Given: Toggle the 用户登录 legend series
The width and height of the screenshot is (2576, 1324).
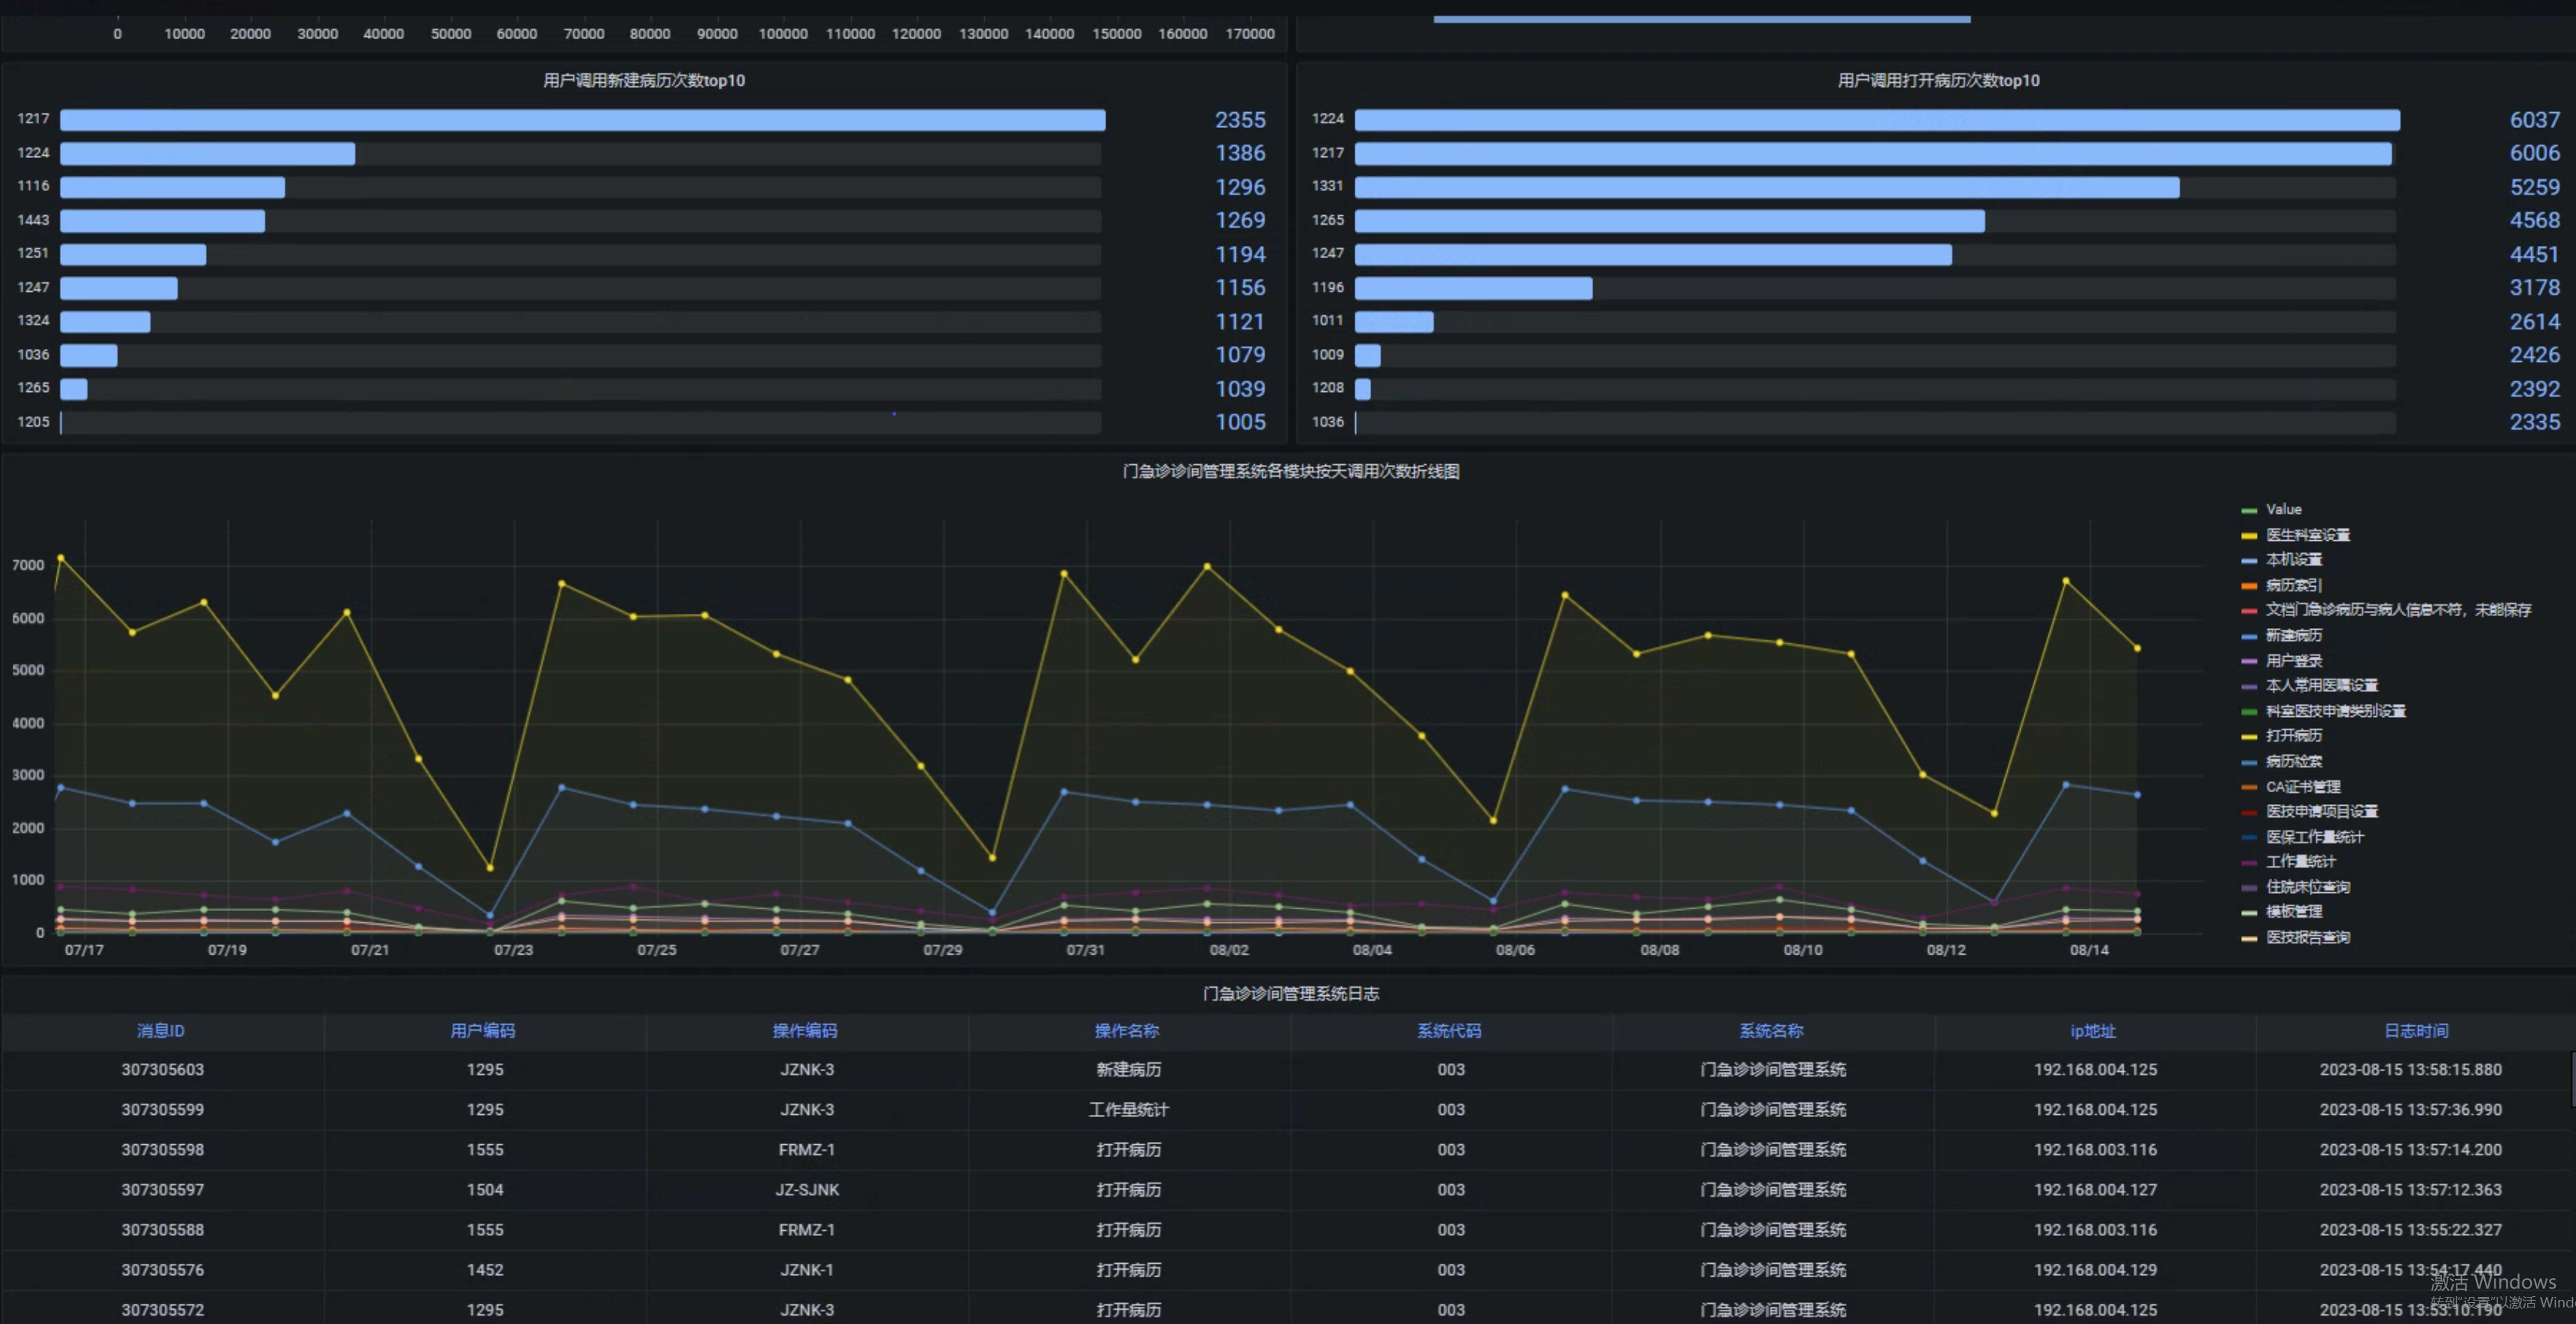Looking at the screenshot, I should click(x=2294, y=661).
